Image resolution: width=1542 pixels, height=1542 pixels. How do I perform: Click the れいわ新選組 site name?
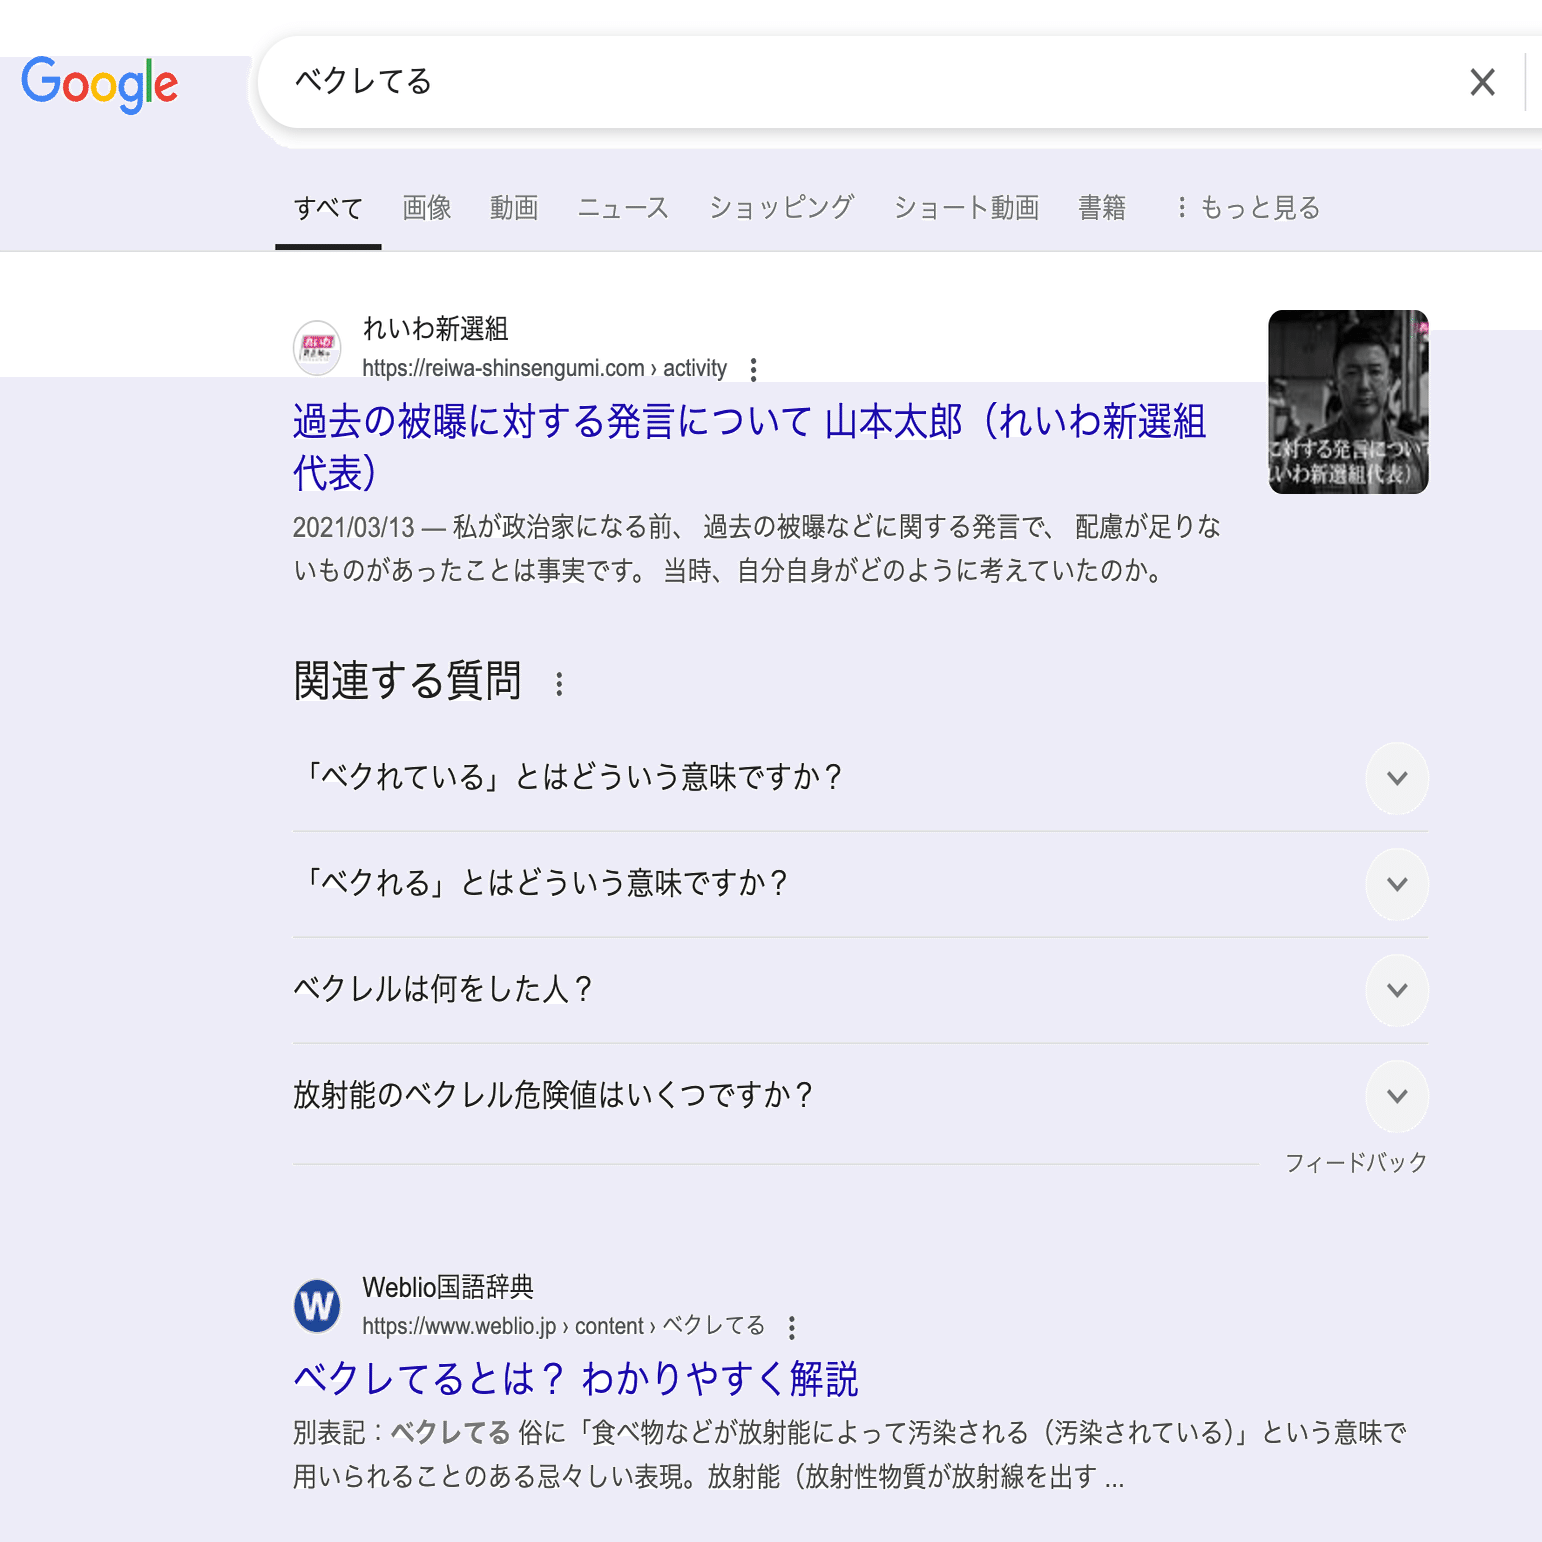point(435,328)
